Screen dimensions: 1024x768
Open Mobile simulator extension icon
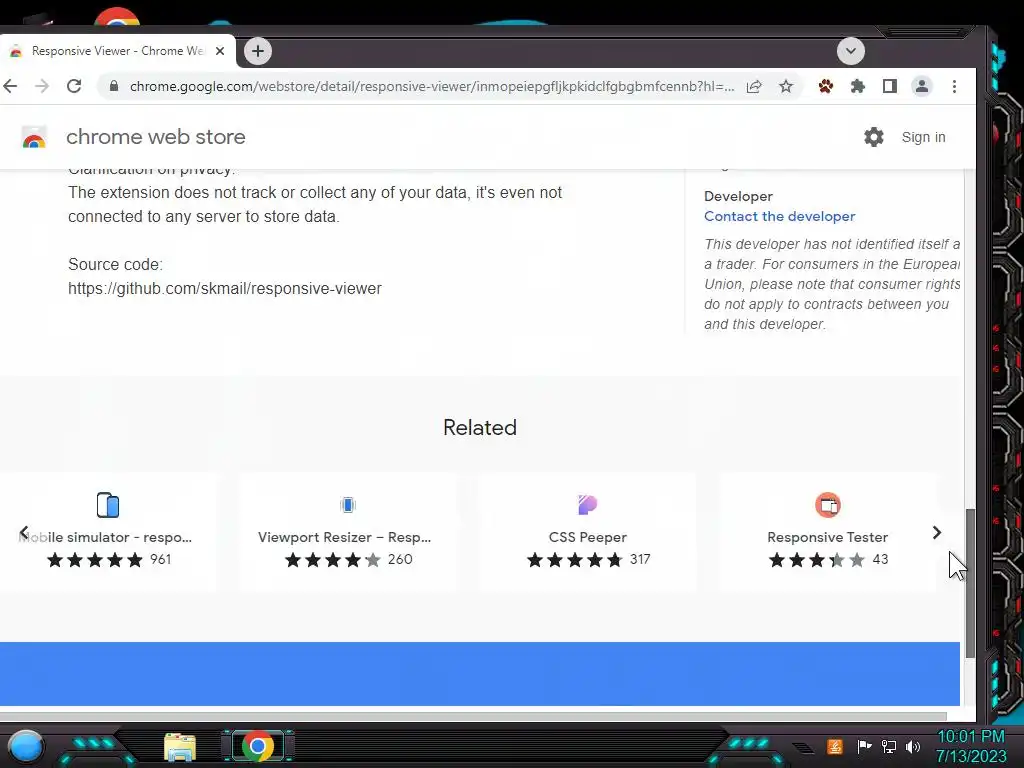tap(108, 505)
